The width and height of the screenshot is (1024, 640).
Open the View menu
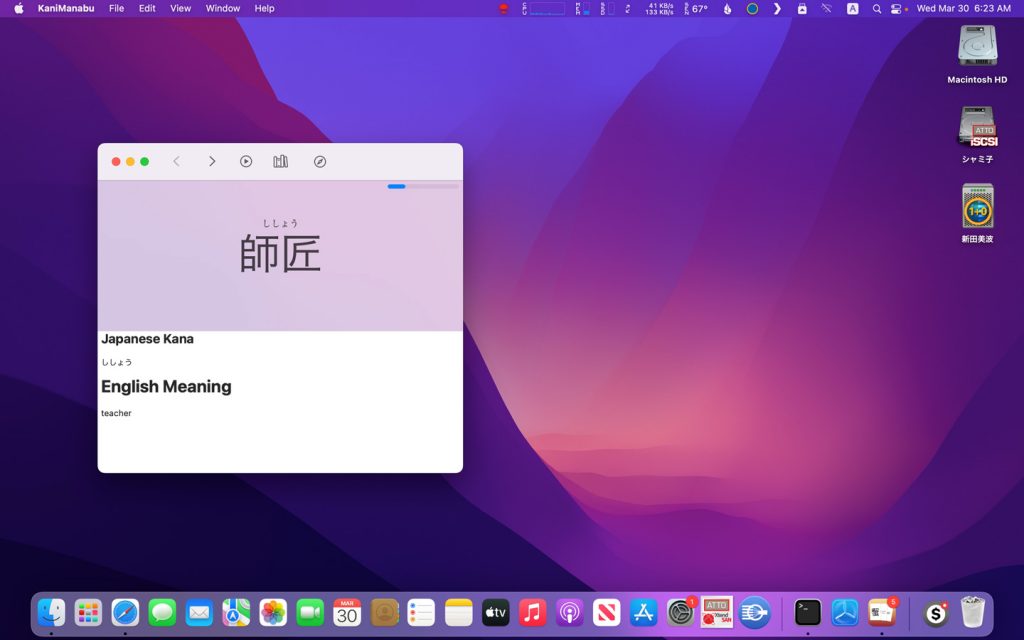coord(180,8)
